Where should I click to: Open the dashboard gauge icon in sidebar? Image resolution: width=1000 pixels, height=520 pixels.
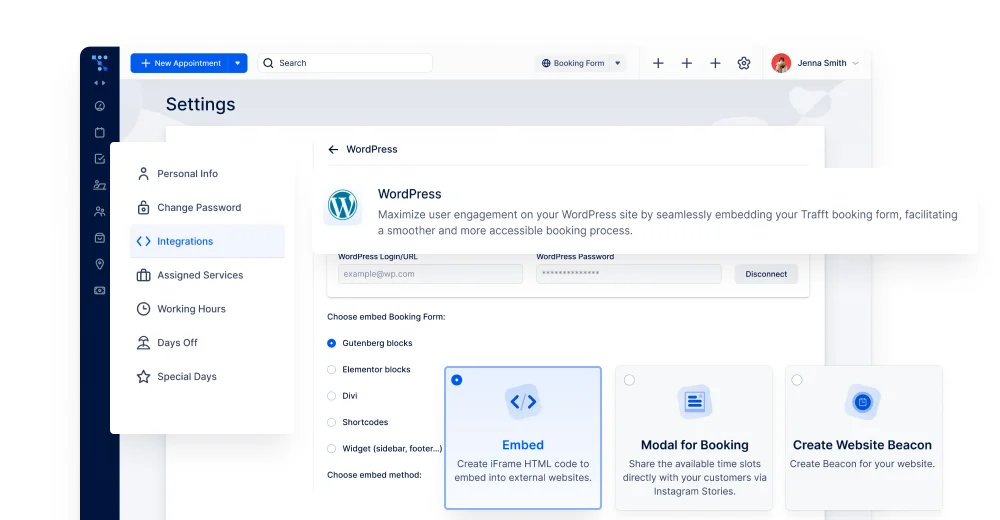(99, 106)
